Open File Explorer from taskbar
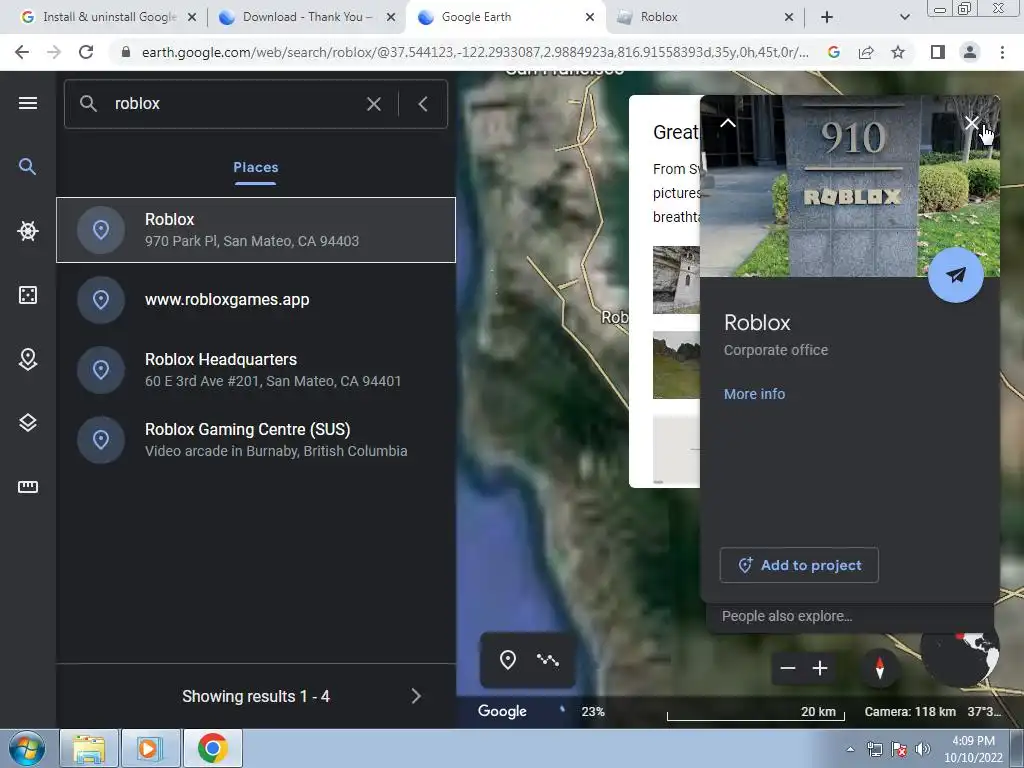1024x768 pixels. coord(89,748)
